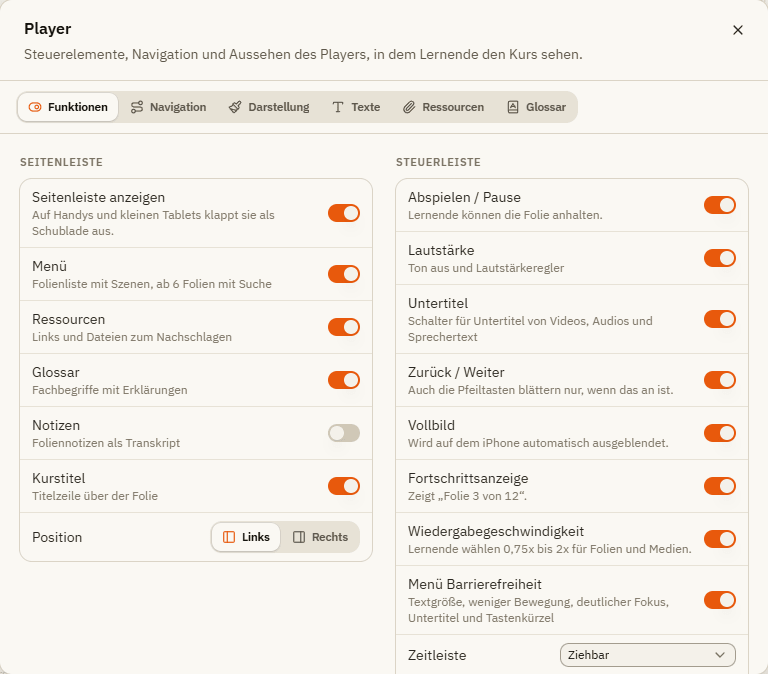Viewport: 768px width, 674px height.
Task: Toggle the Lautstärke switch
Action: click(x=720, y=258)
